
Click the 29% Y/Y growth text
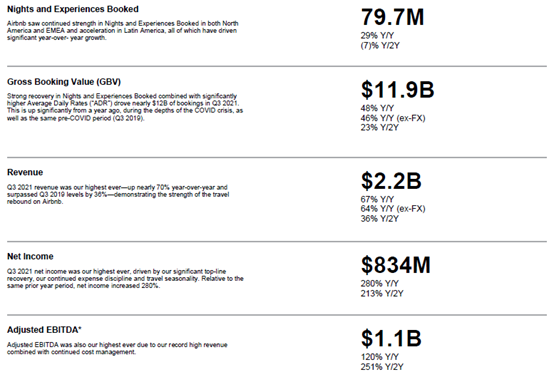(377, 35)
